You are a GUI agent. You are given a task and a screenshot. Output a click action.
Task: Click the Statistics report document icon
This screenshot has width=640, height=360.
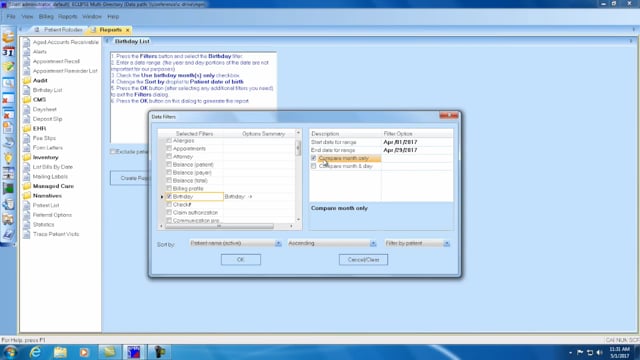coord(27,224)
